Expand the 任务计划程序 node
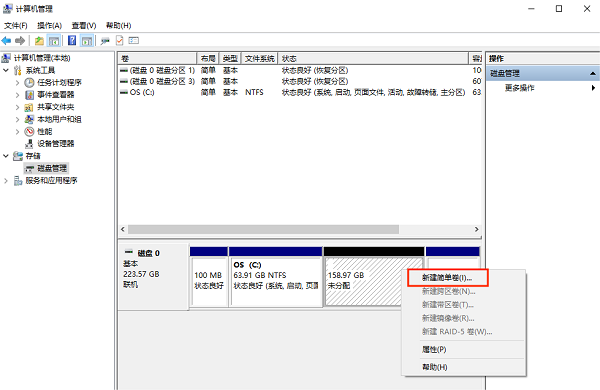600x390 pixels. coord(18,83)
